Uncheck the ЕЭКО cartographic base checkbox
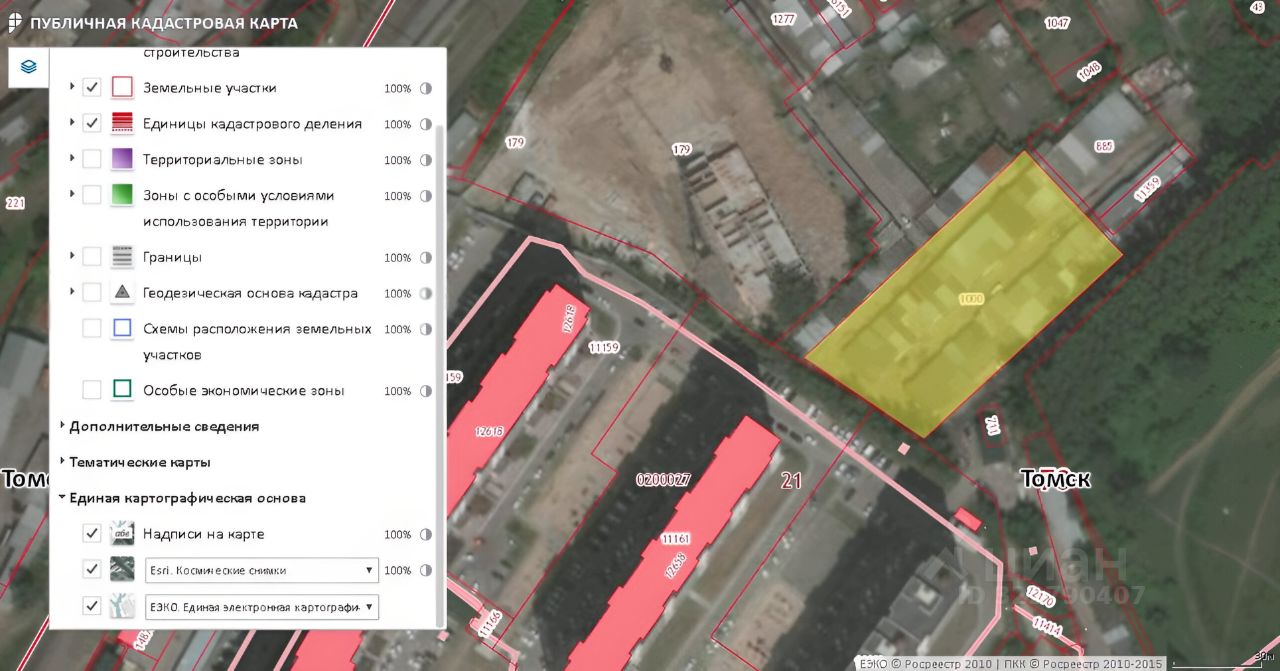Image resolution: width=1280 pixels, height=671 pixels. 92,606
